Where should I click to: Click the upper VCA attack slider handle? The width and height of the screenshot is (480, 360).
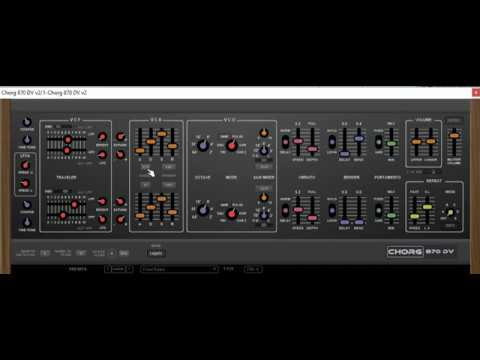(140, 151)
